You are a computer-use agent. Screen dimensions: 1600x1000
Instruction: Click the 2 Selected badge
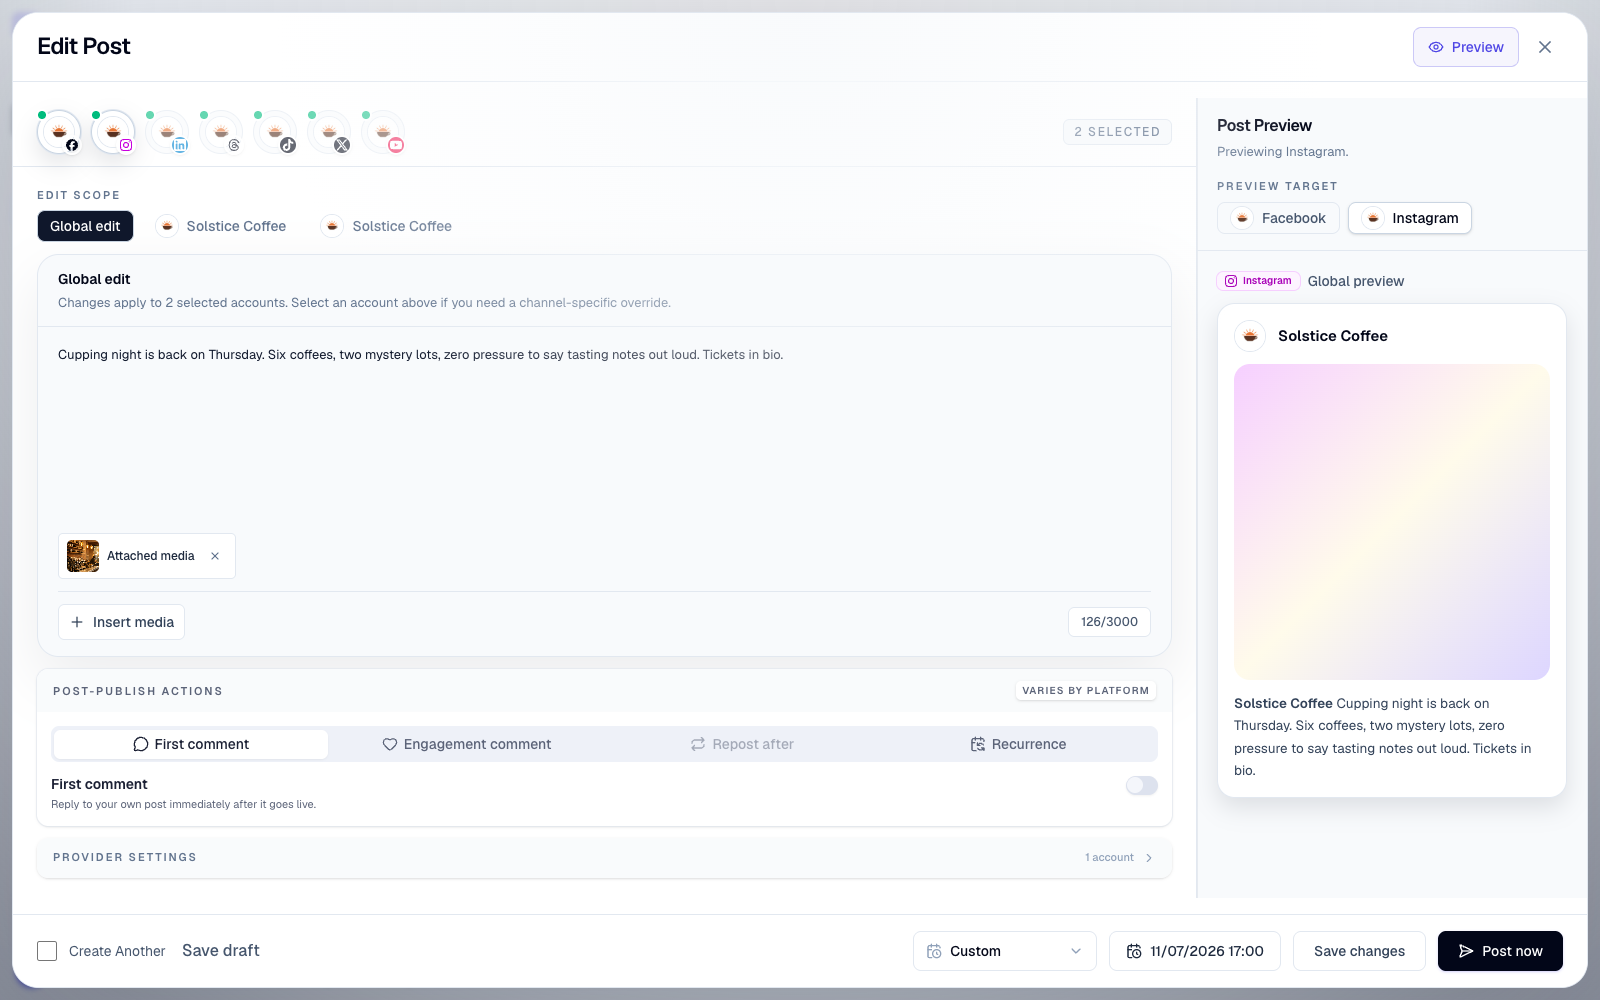pyautogui.click(x=1117, y=132)
